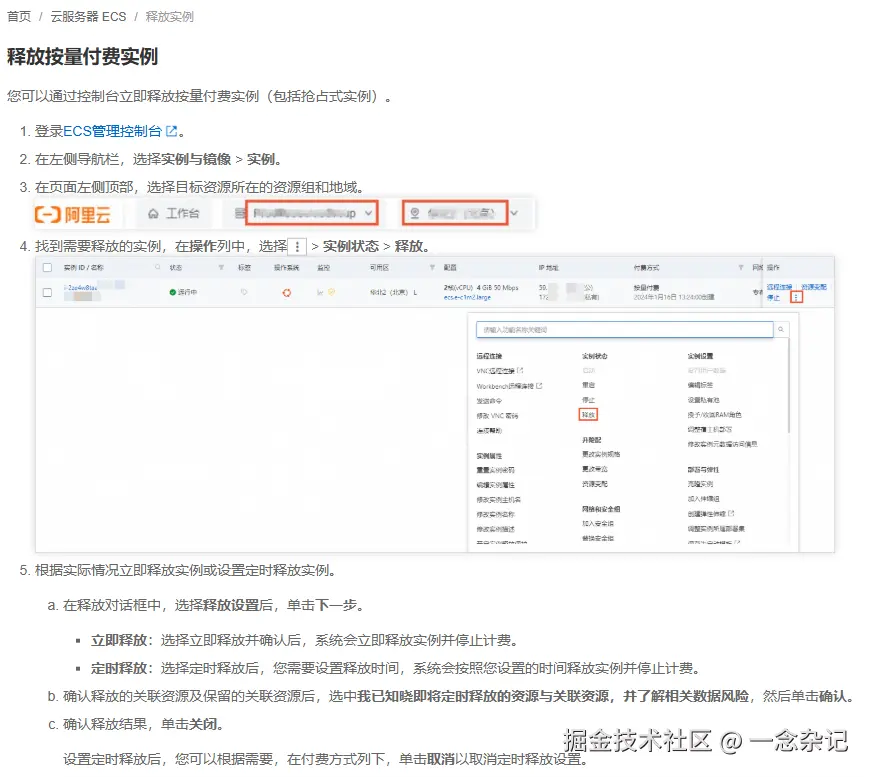The height and width of the screenshot is (777, 871).
Task: Open the ecs.c1m2.large specification link
Action: tap(467, 298)
